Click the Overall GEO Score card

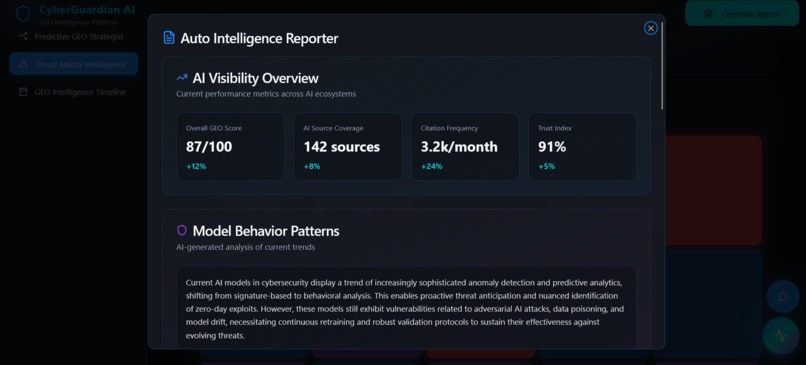click(230, 147)
